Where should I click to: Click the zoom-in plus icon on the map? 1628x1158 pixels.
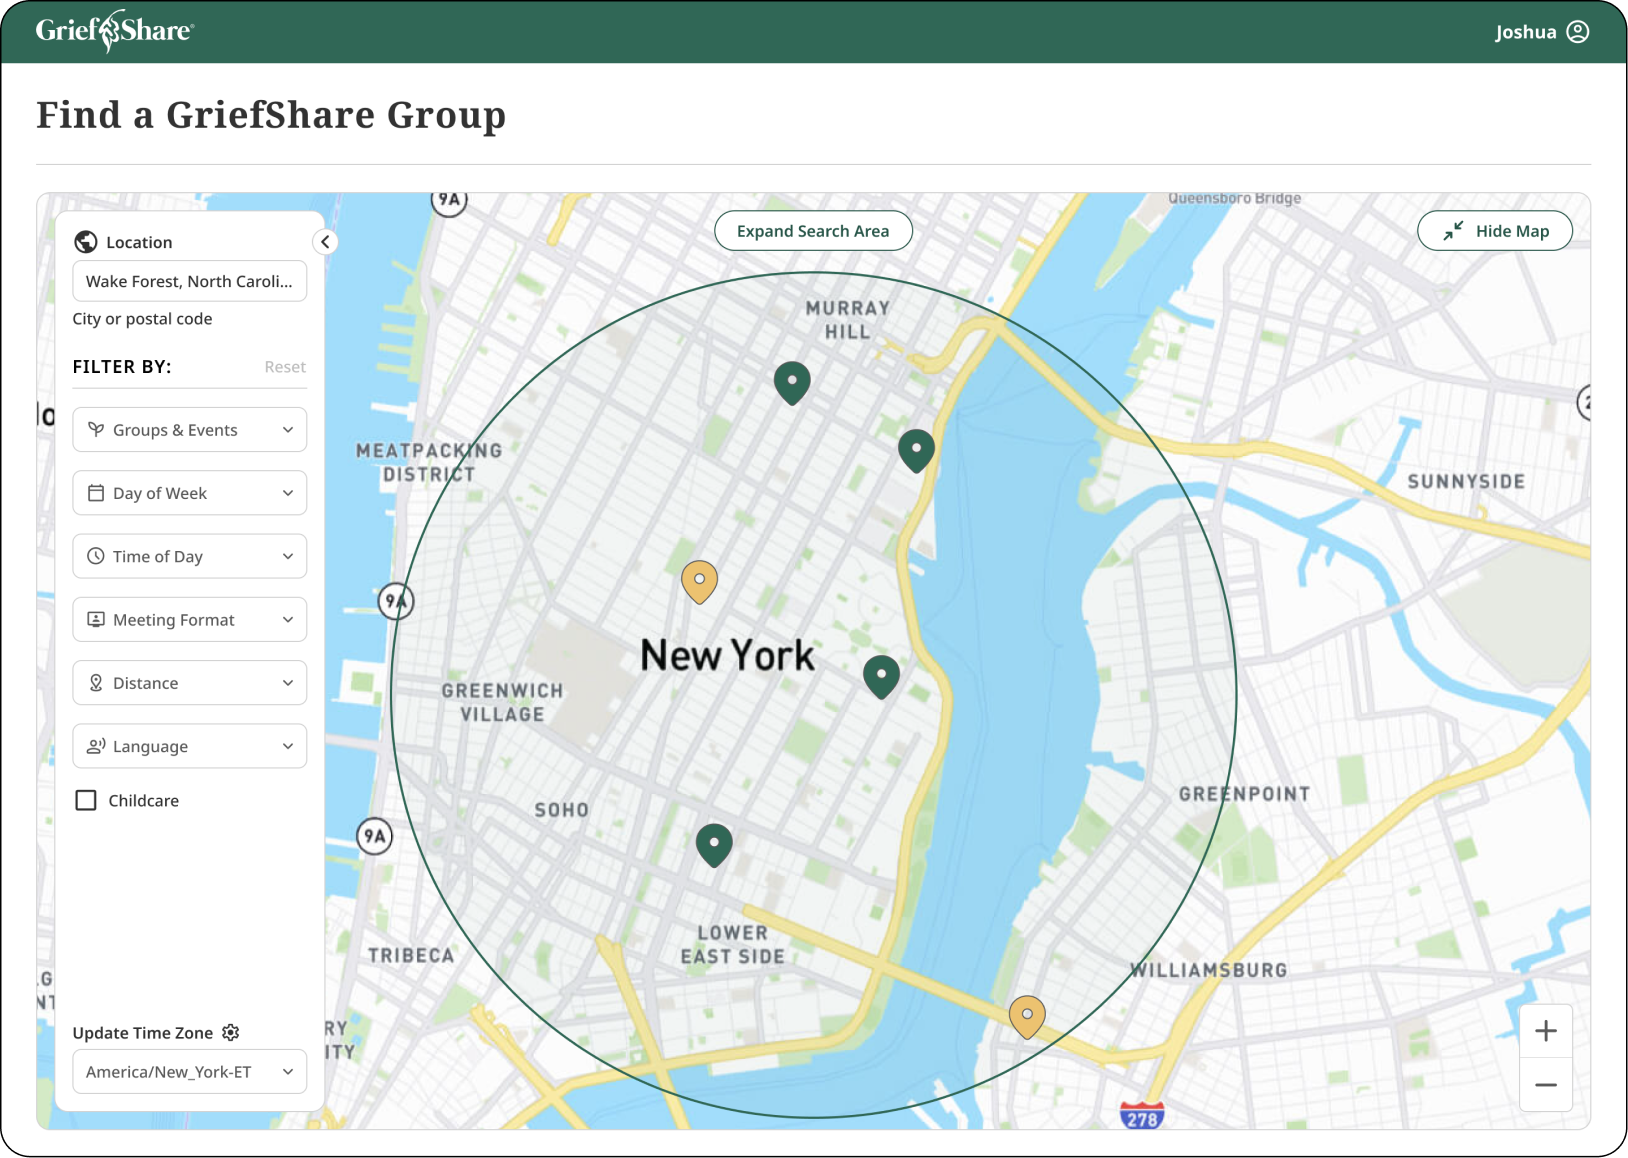(x=1545, y=1030)
